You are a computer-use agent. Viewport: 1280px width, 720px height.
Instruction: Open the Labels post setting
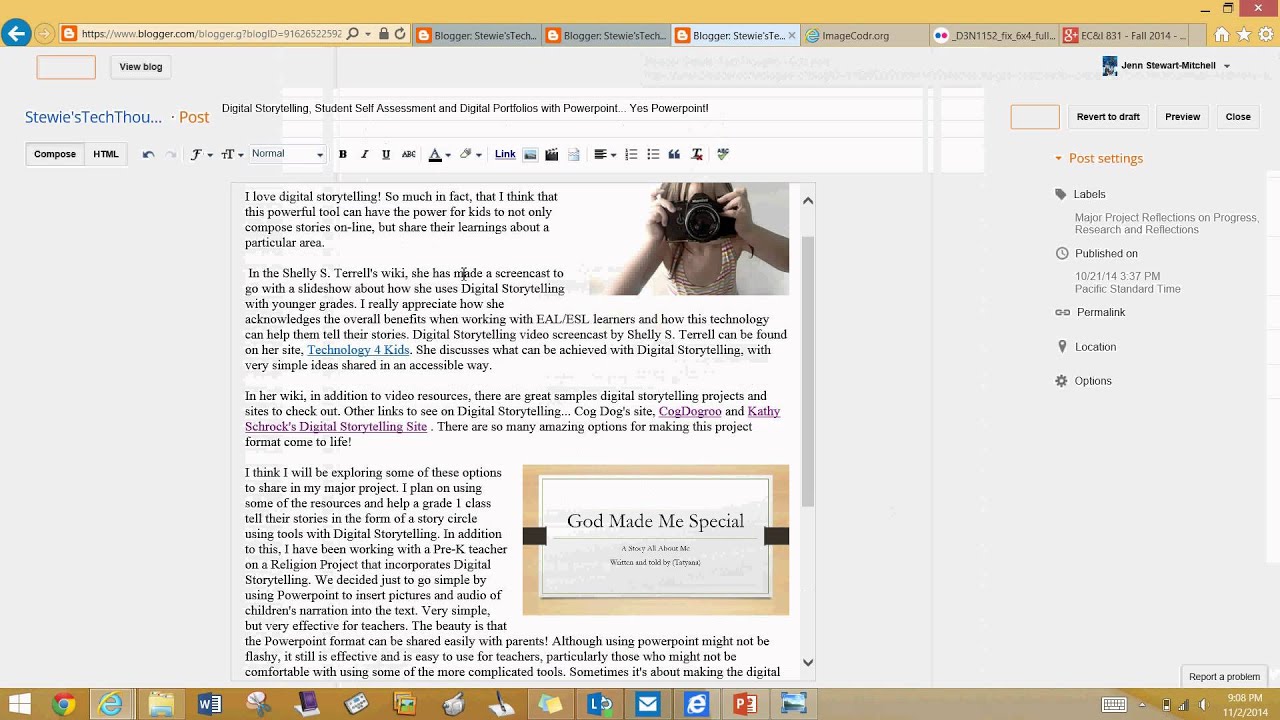coord(1089,194)
